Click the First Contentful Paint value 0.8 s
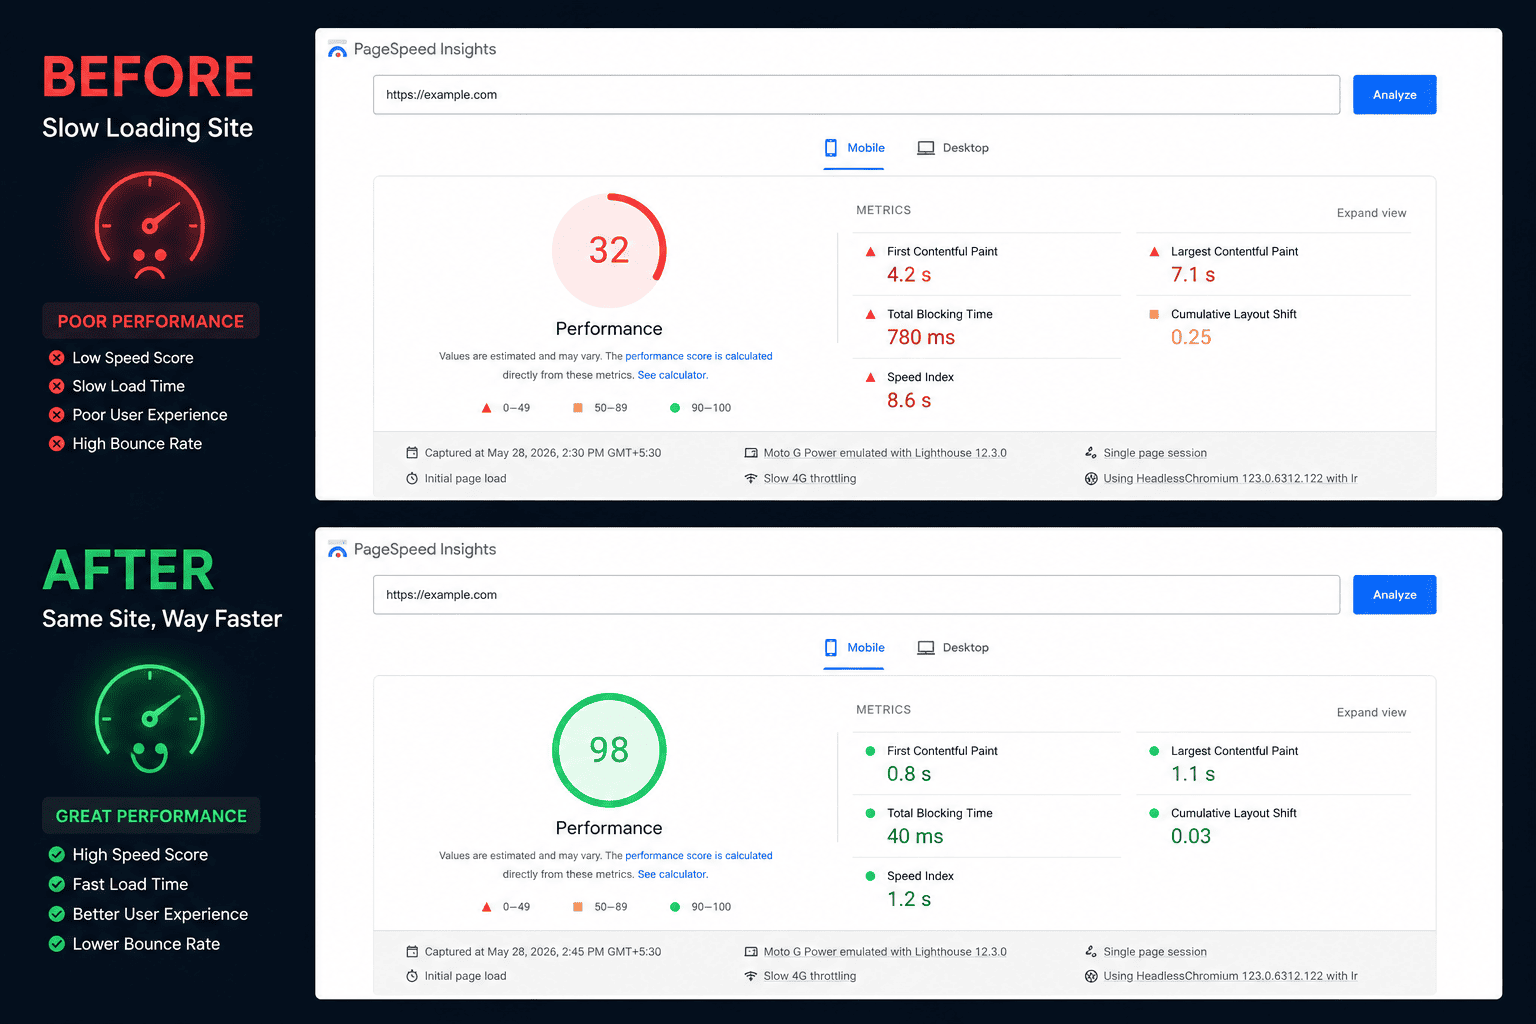The width and height of the screenshot is (1536, 1024). 909,774
